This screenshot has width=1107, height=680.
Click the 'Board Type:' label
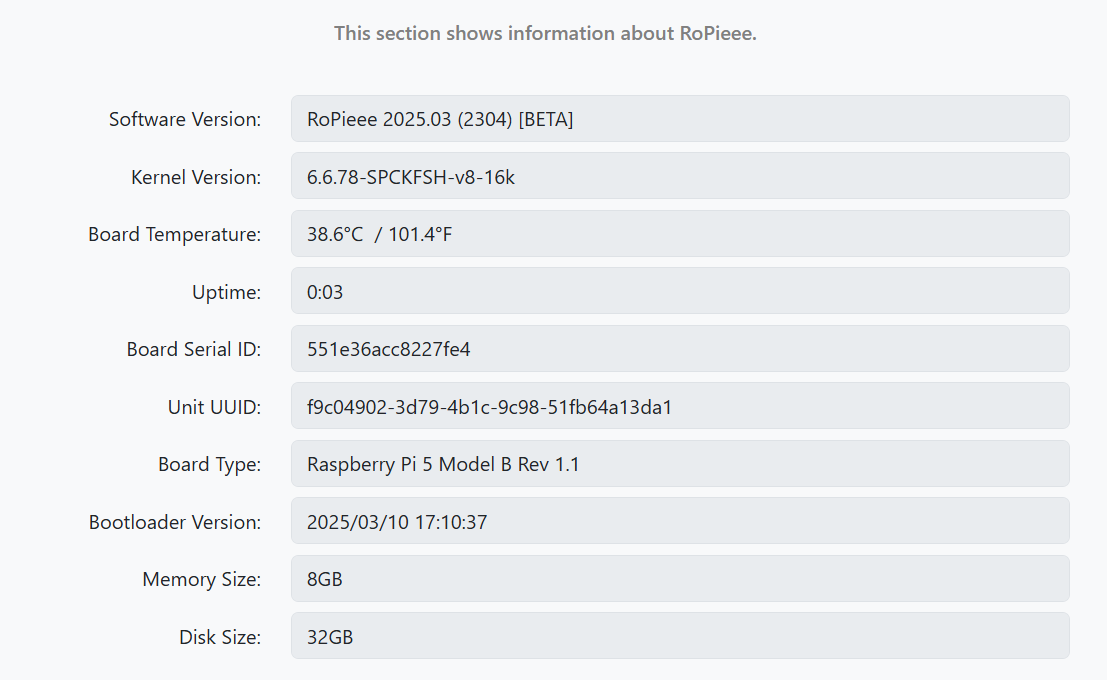coord(209,465)
